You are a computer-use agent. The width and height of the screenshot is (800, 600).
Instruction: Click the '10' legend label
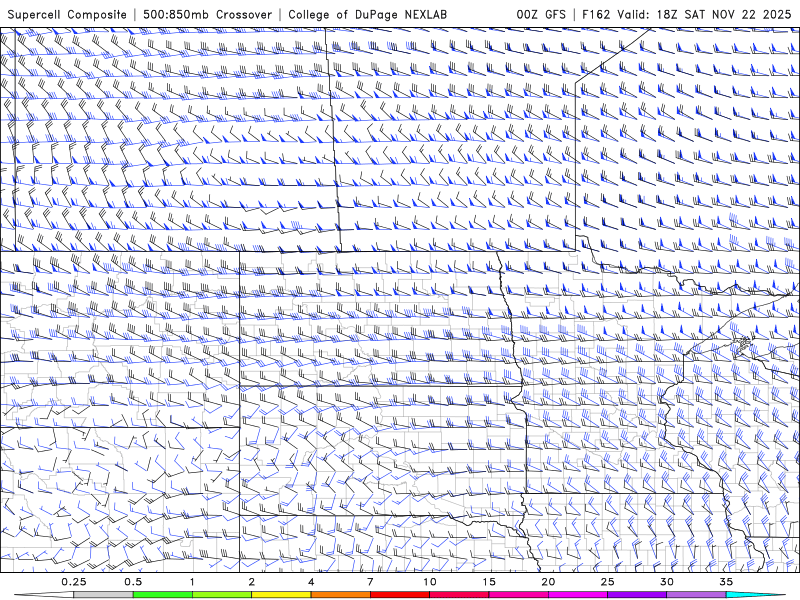click(x=430, y=582)
